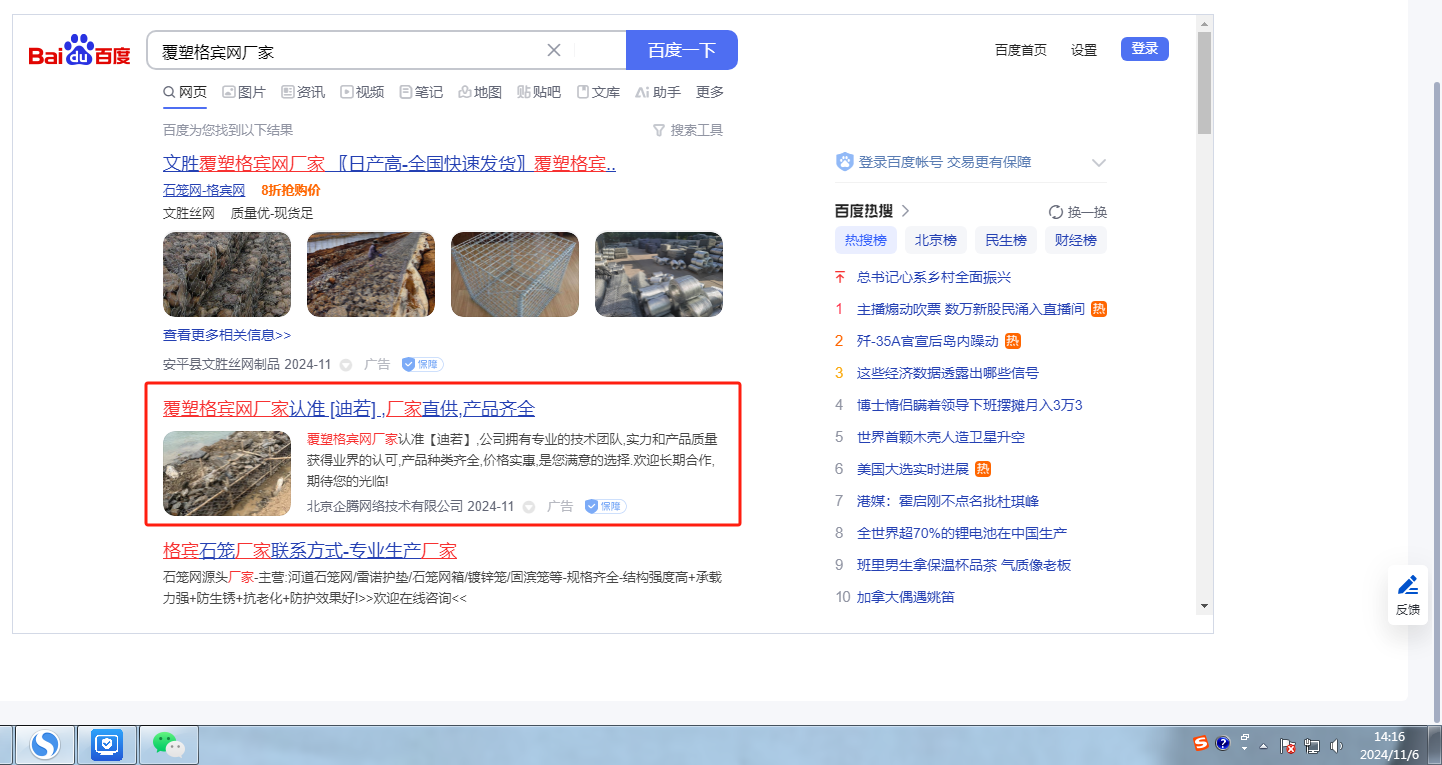Image resolution: width=1442 pixels, height=765 pixels.
Task: Open hot search 这些经济数据透露出哪些信号
Action: (x=948, y=373)
